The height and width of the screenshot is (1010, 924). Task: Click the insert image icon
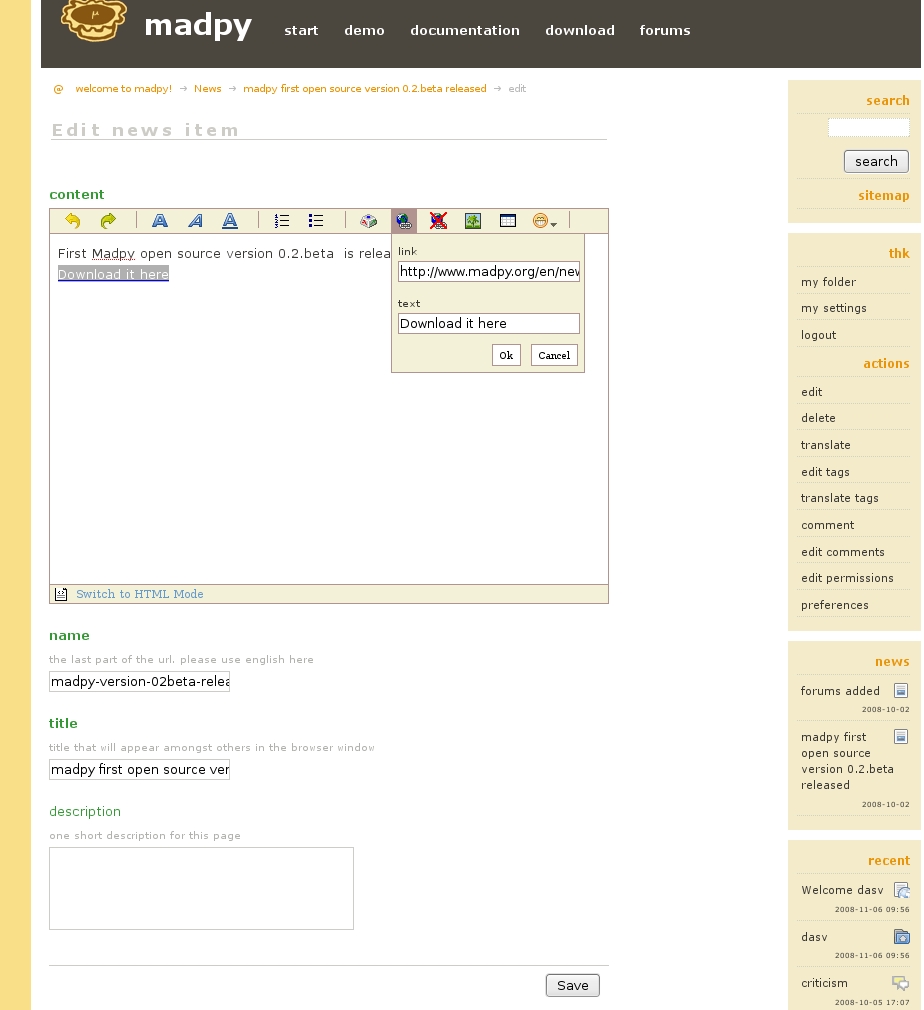(473, 221)
